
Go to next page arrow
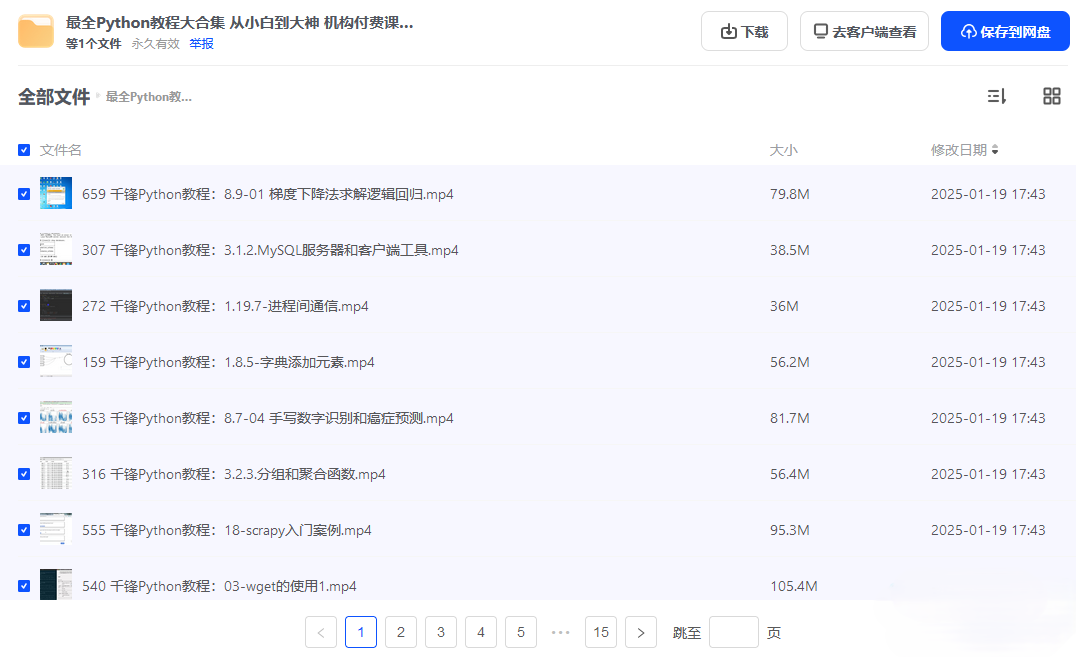coord(641,632)
